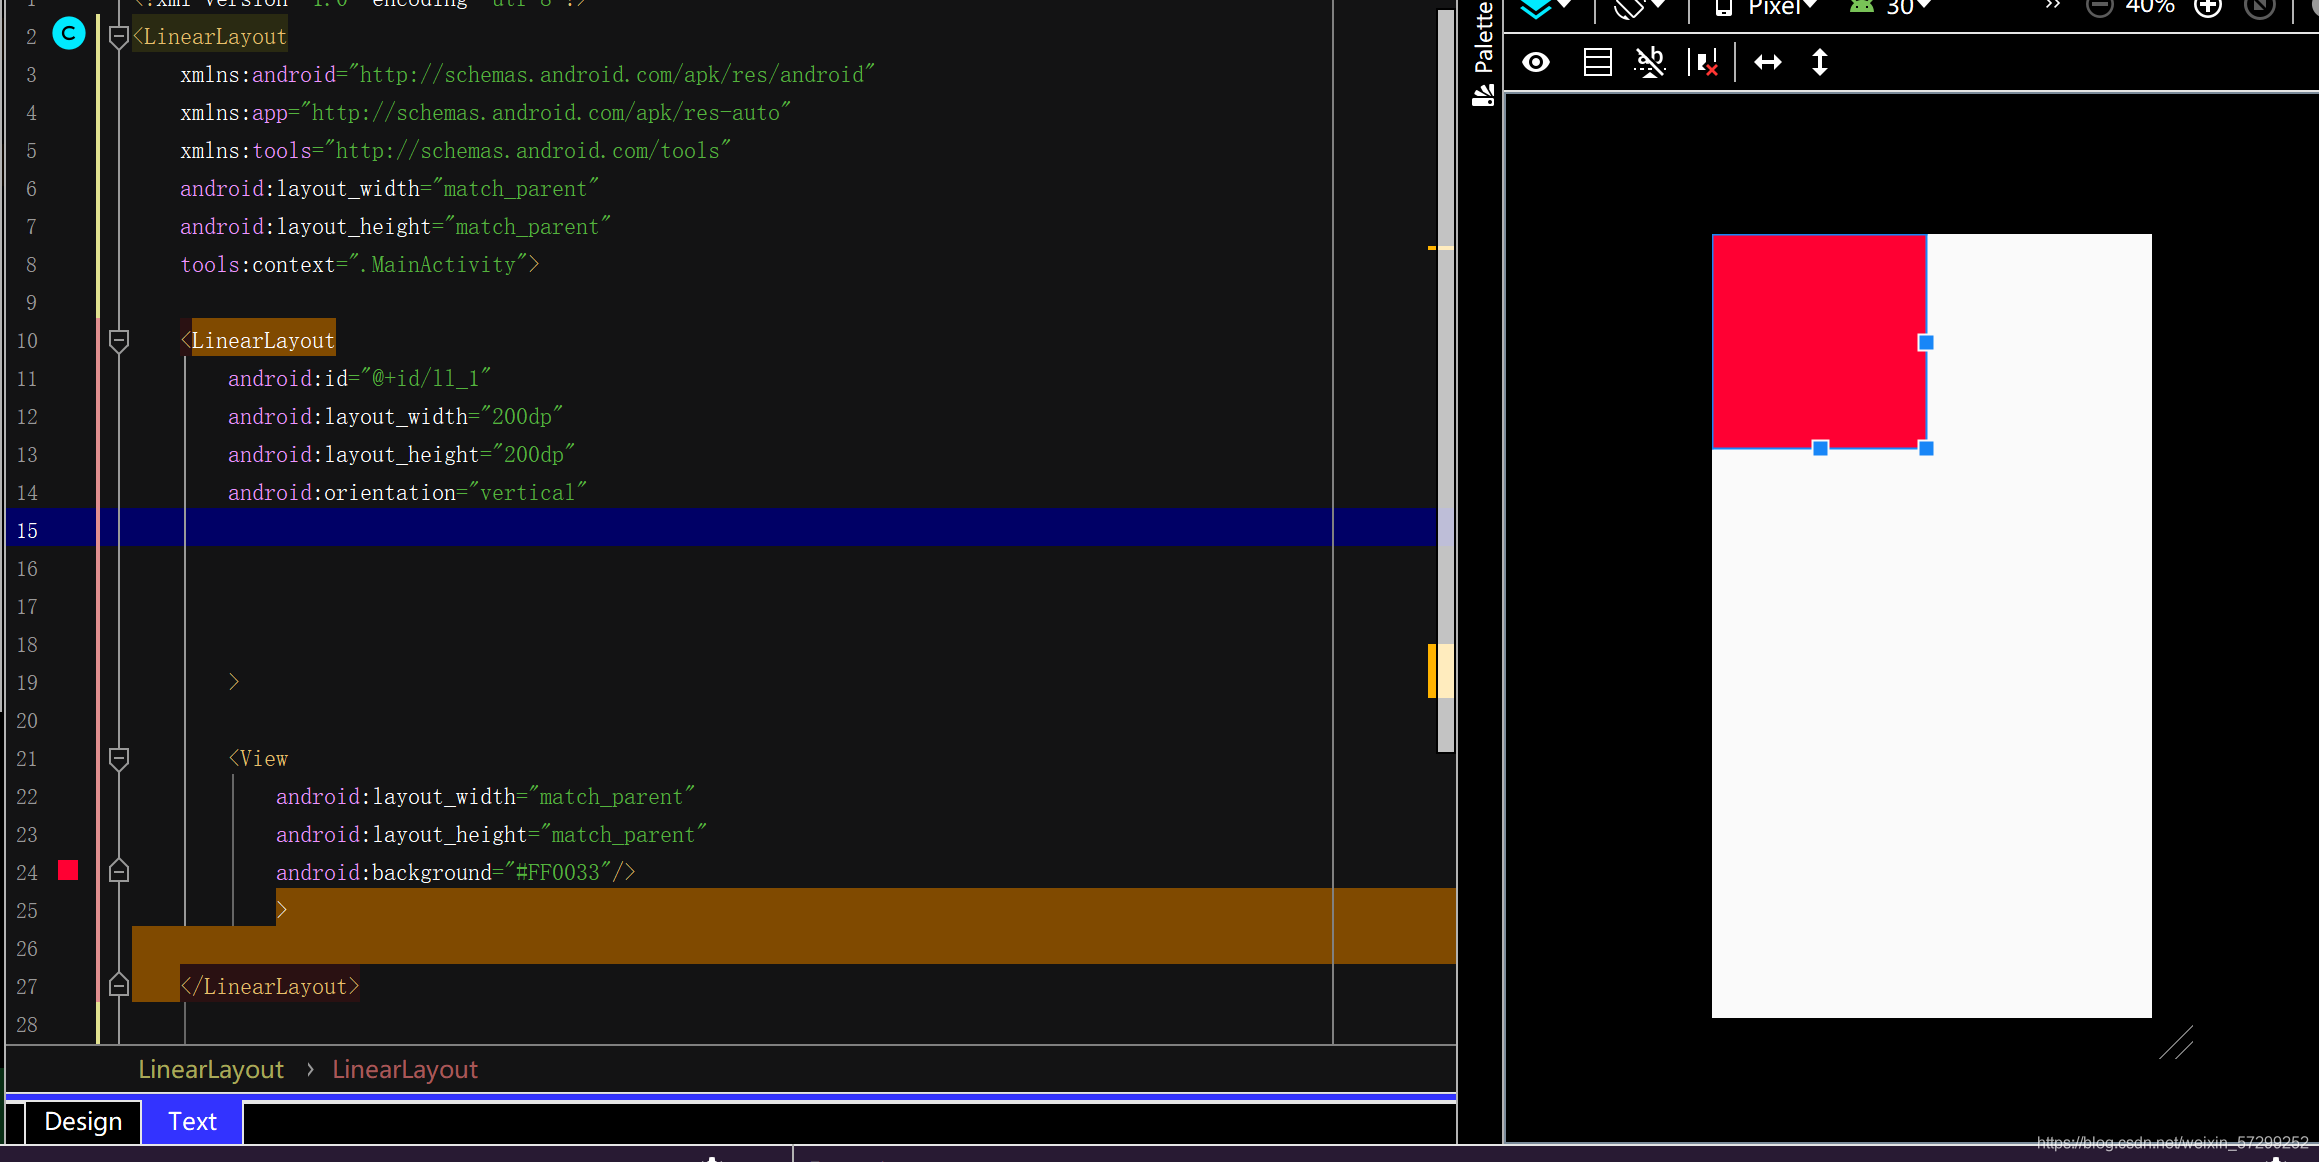The image size is (2319, 1162).
Task: Click the cyan C gutter icon on line 2
Action: 69,35
